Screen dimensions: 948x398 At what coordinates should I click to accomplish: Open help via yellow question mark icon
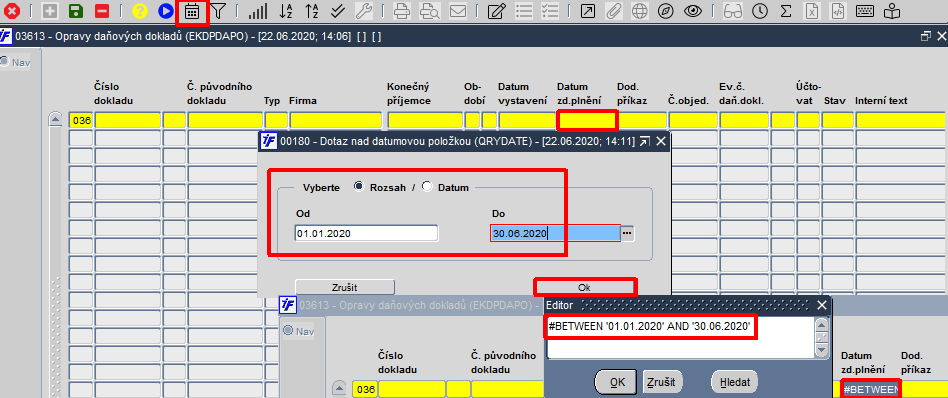click(x=140, y=11)
